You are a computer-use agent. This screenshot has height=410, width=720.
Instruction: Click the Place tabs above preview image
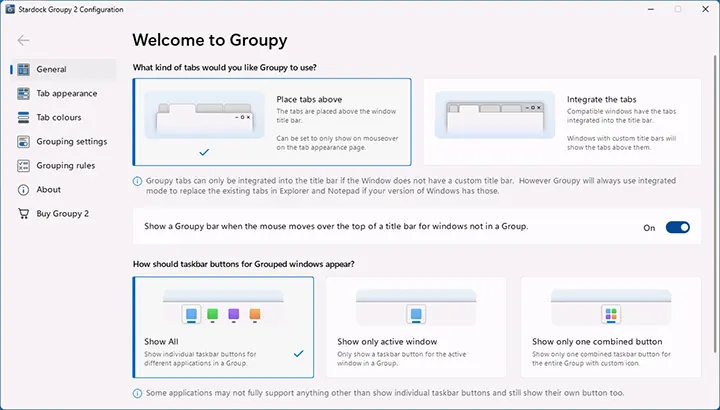tap(204, 115)
